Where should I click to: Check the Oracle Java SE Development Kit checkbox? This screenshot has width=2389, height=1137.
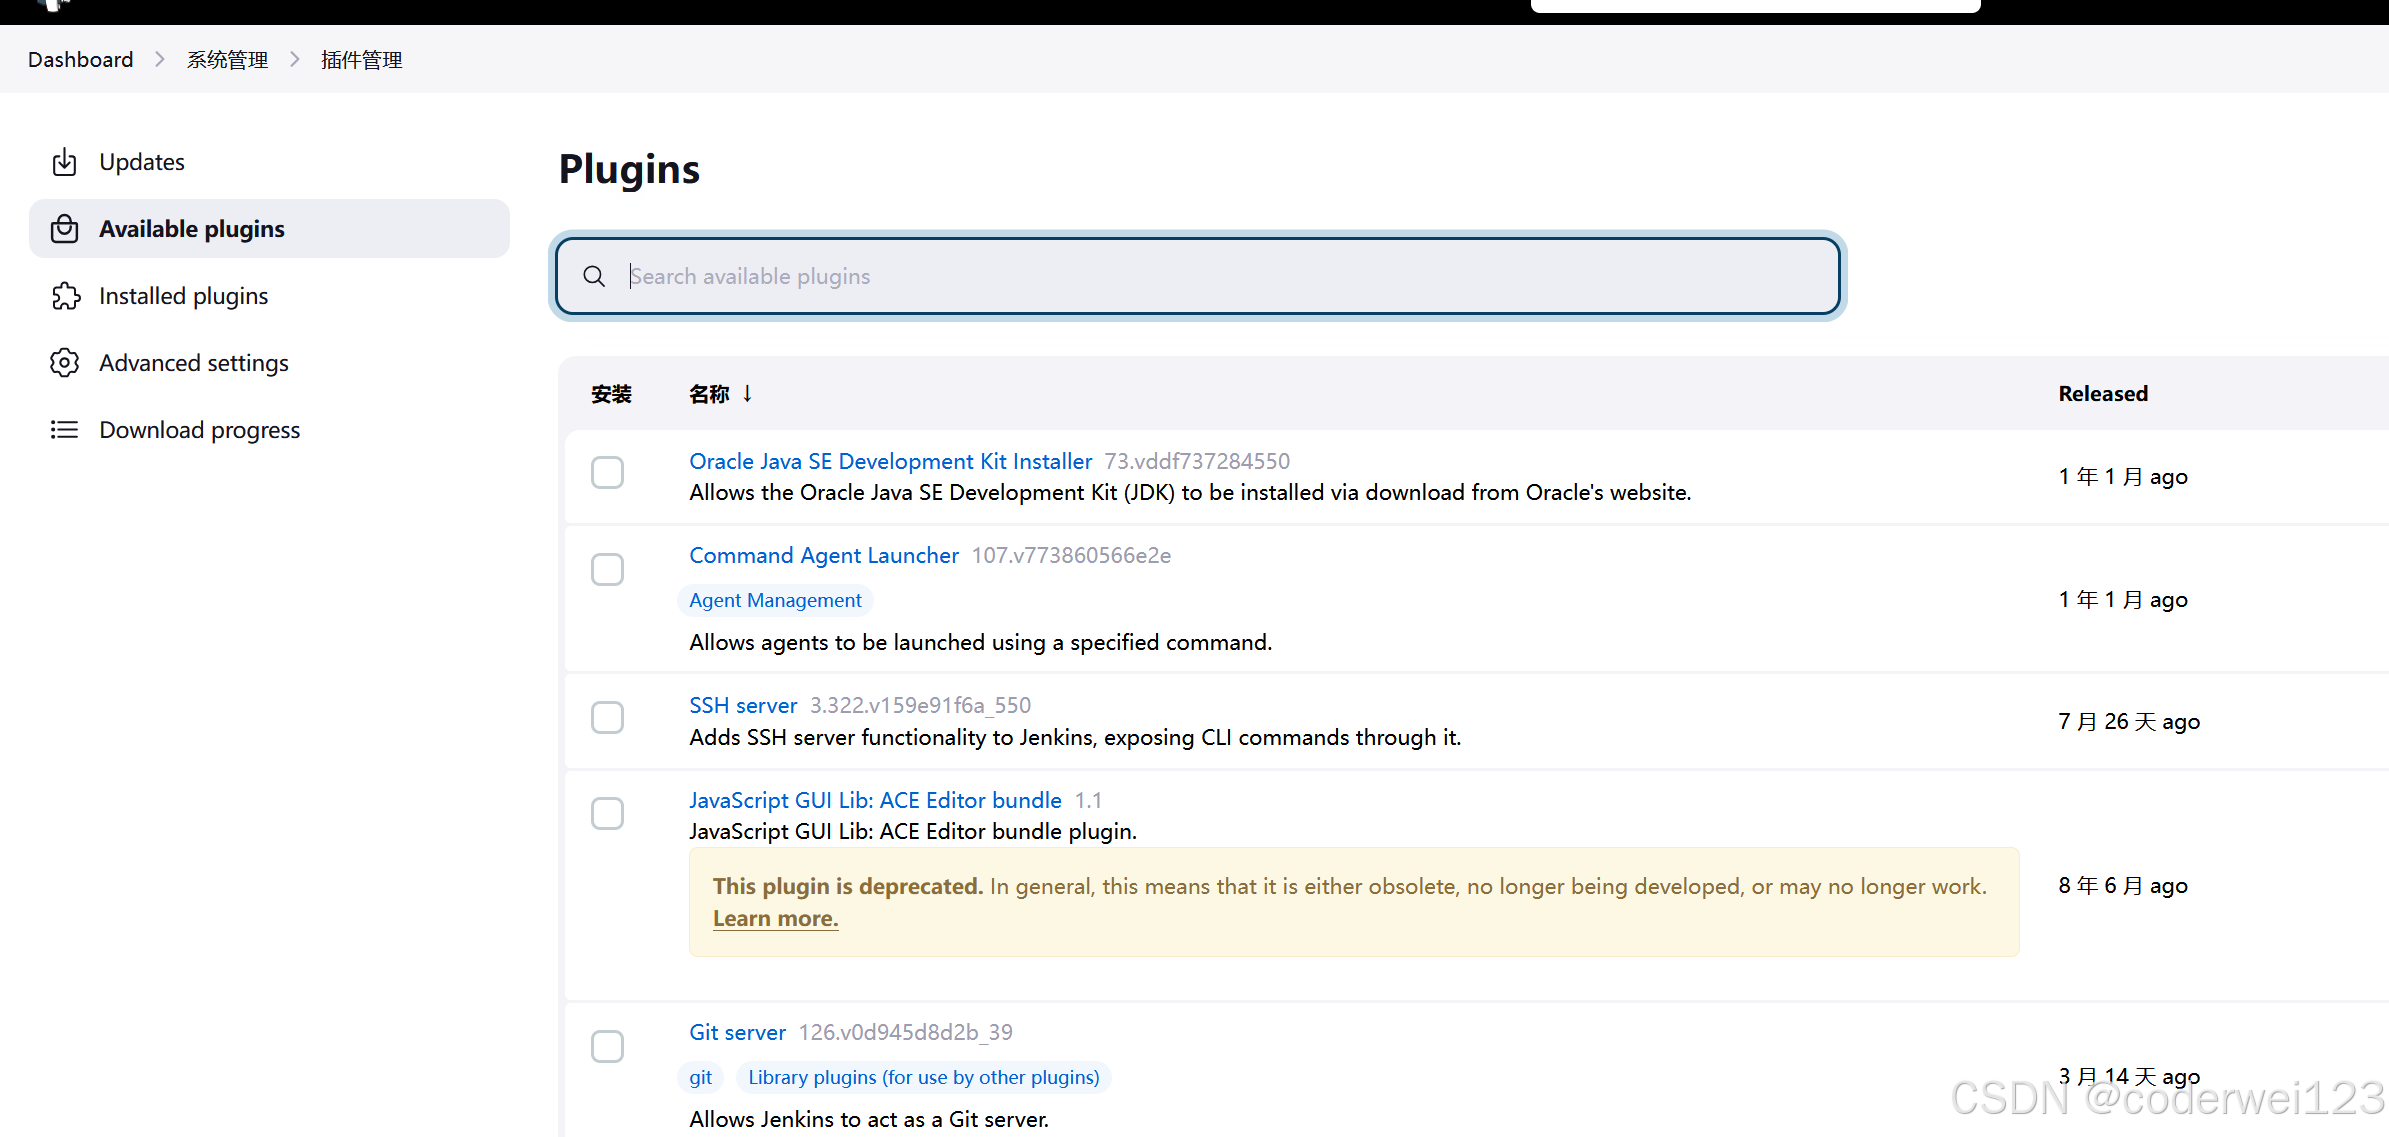tap(607, 472)
